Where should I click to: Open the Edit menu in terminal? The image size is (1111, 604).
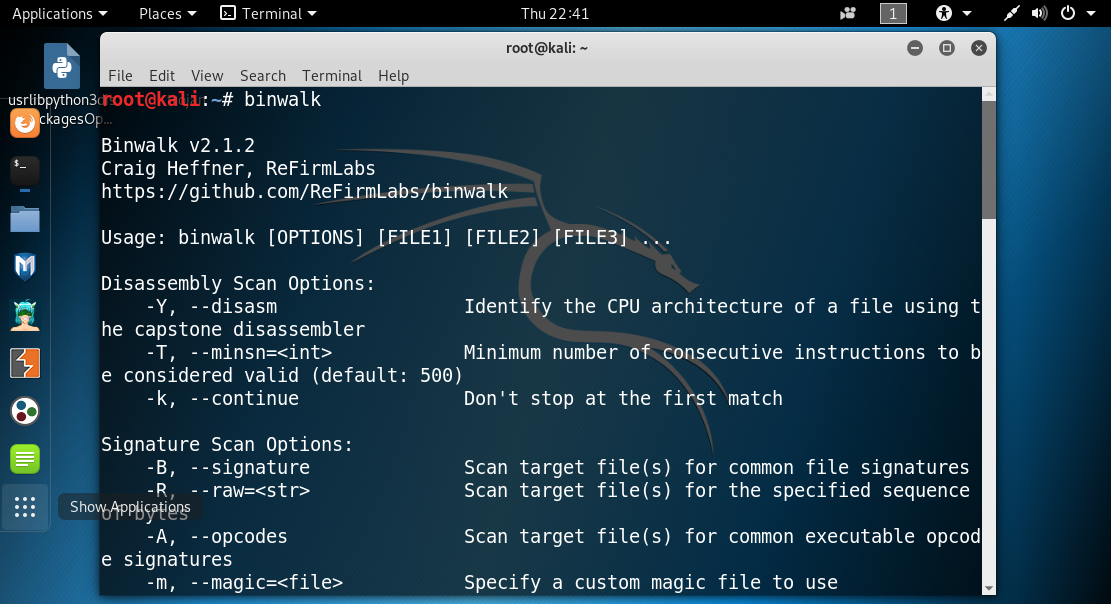[x=162, y=76]
